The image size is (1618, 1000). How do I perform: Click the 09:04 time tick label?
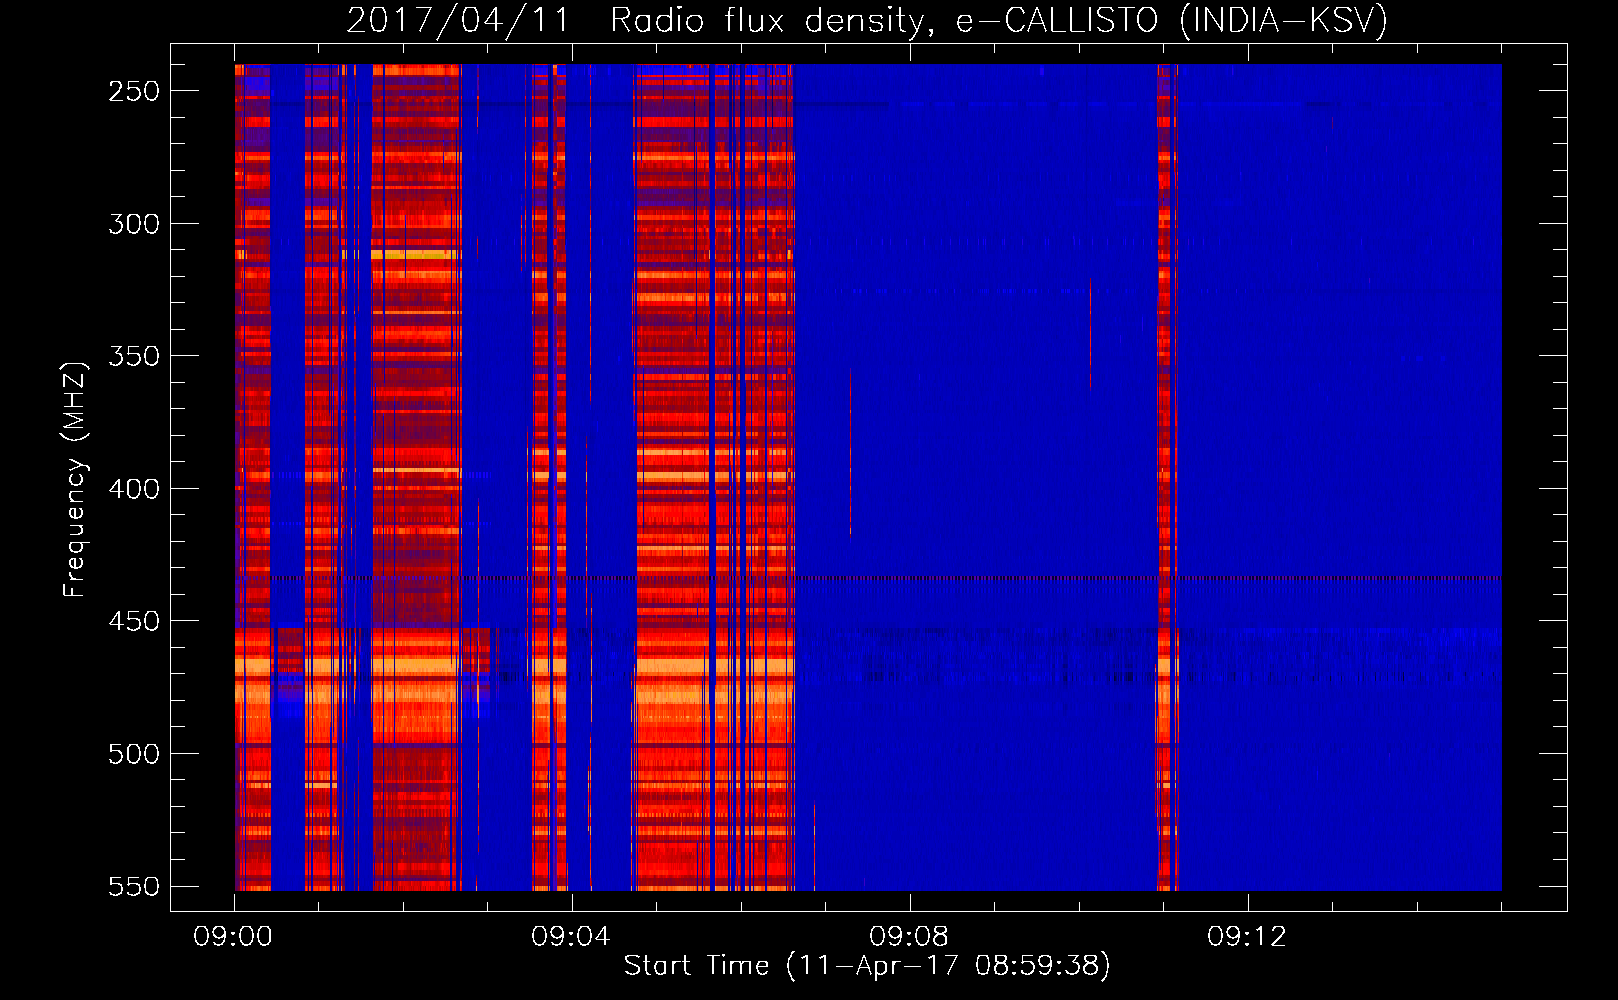(x=571, y=937)
